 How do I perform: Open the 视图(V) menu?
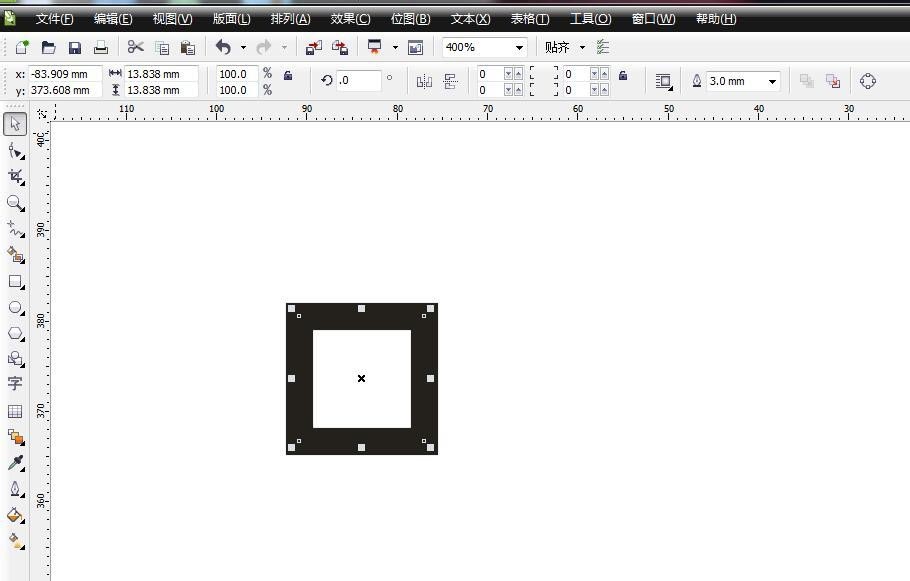point(172,19)
